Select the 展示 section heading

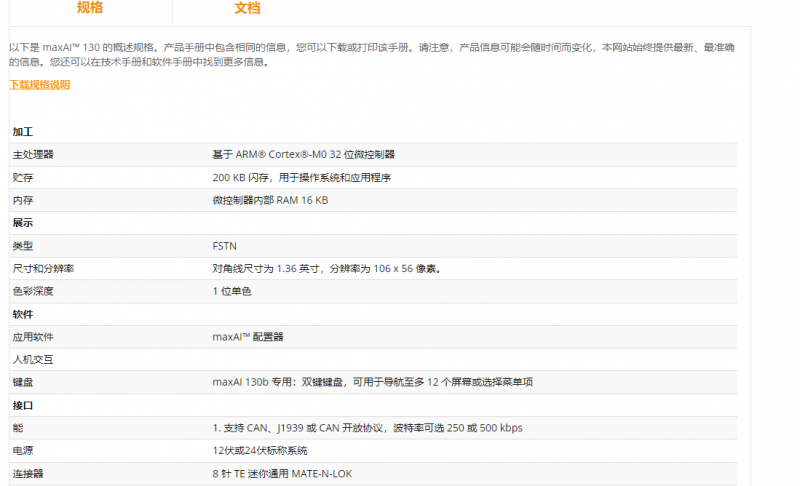tap(23, 223)
